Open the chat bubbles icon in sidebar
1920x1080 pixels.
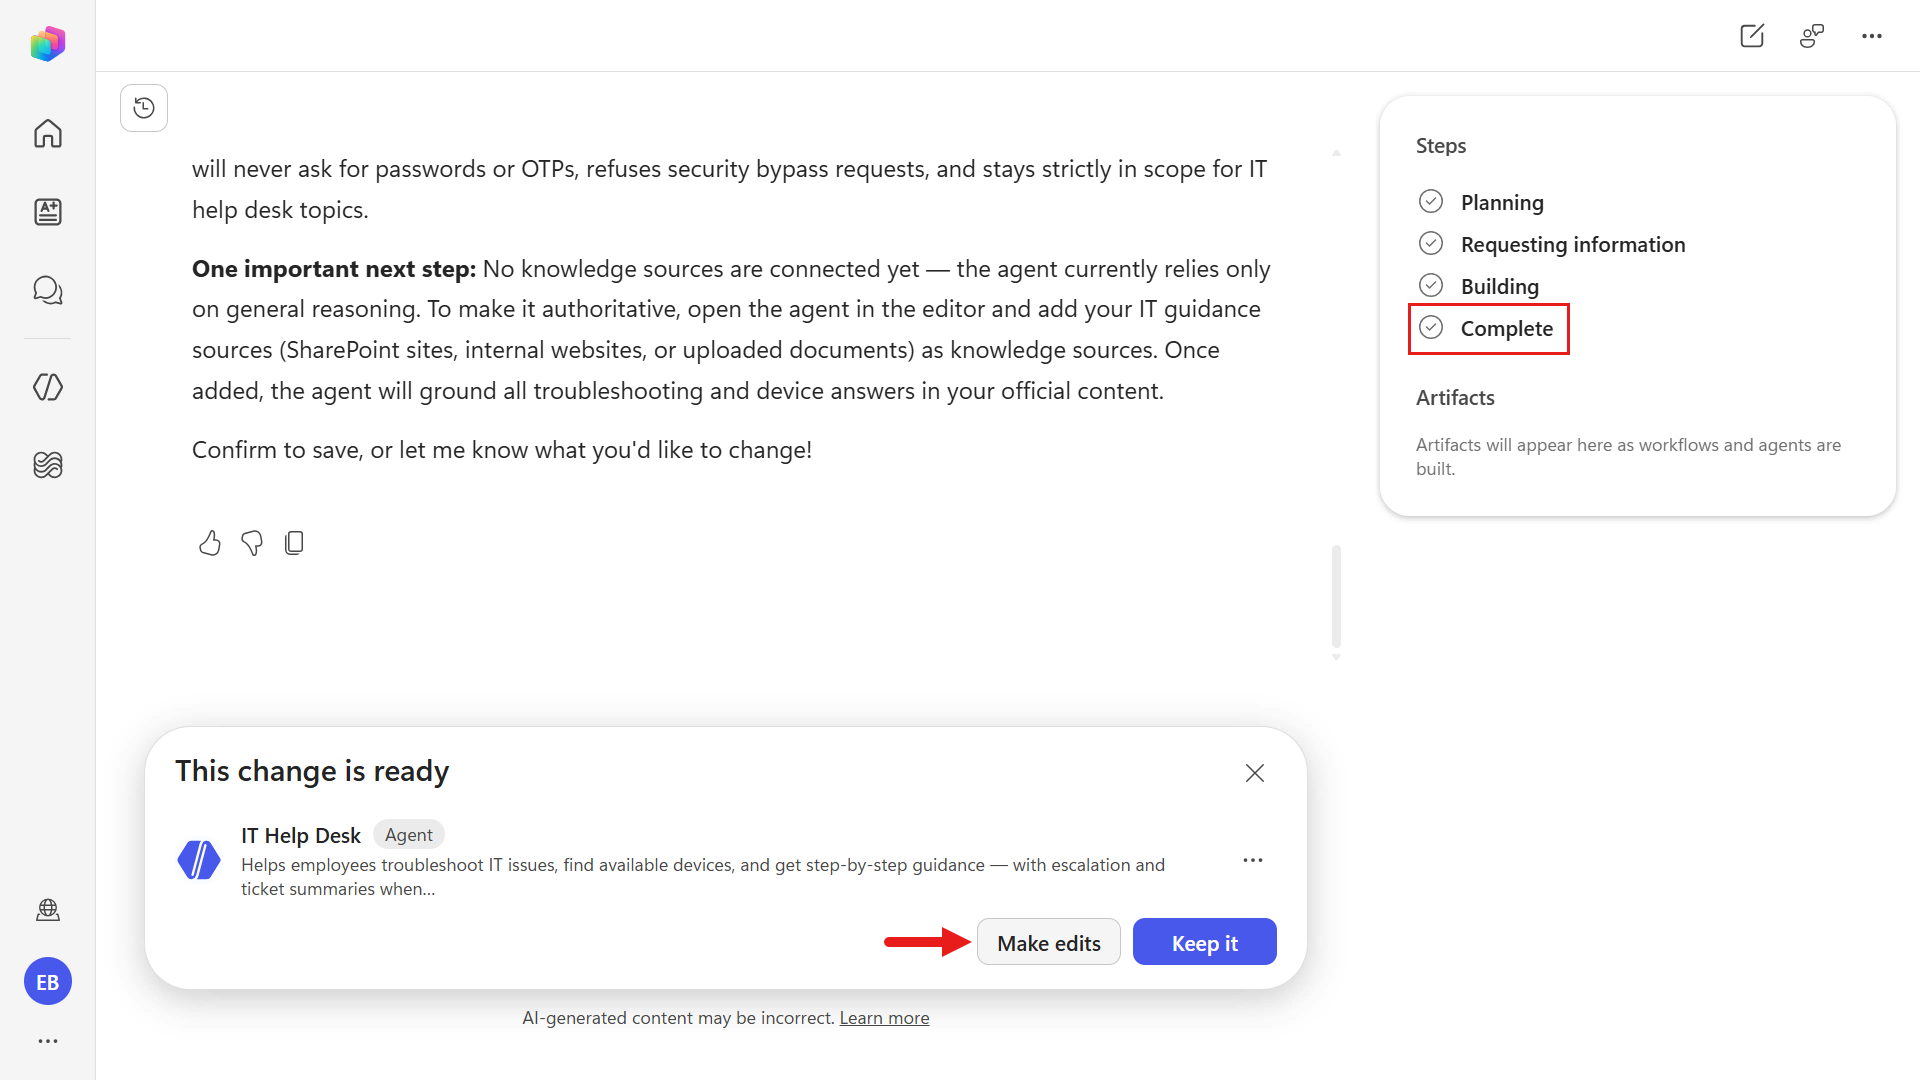coord(48,290)
